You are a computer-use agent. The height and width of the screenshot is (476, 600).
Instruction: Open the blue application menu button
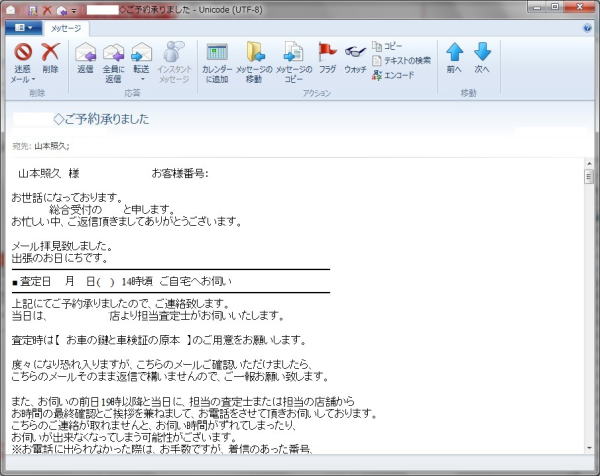22,28
